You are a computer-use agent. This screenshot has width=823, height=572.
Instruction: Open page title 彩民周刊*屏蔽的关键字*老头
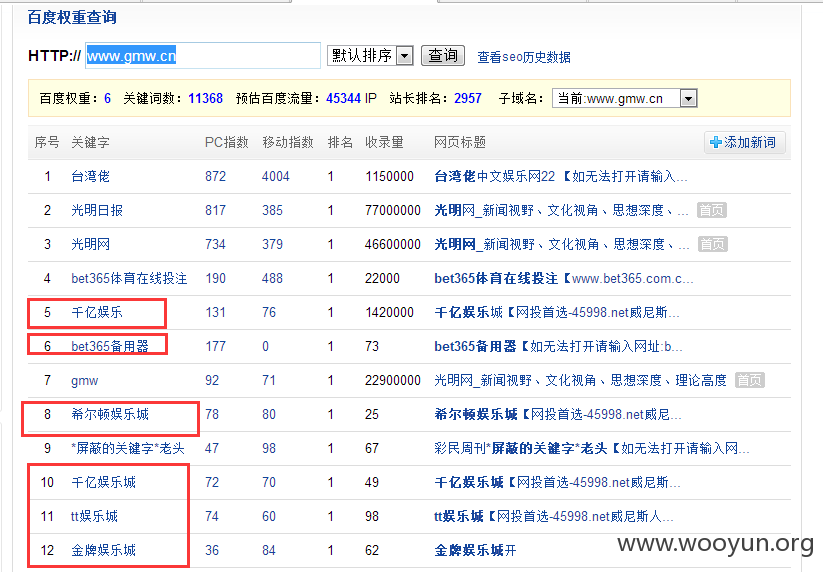coord(592,448)
